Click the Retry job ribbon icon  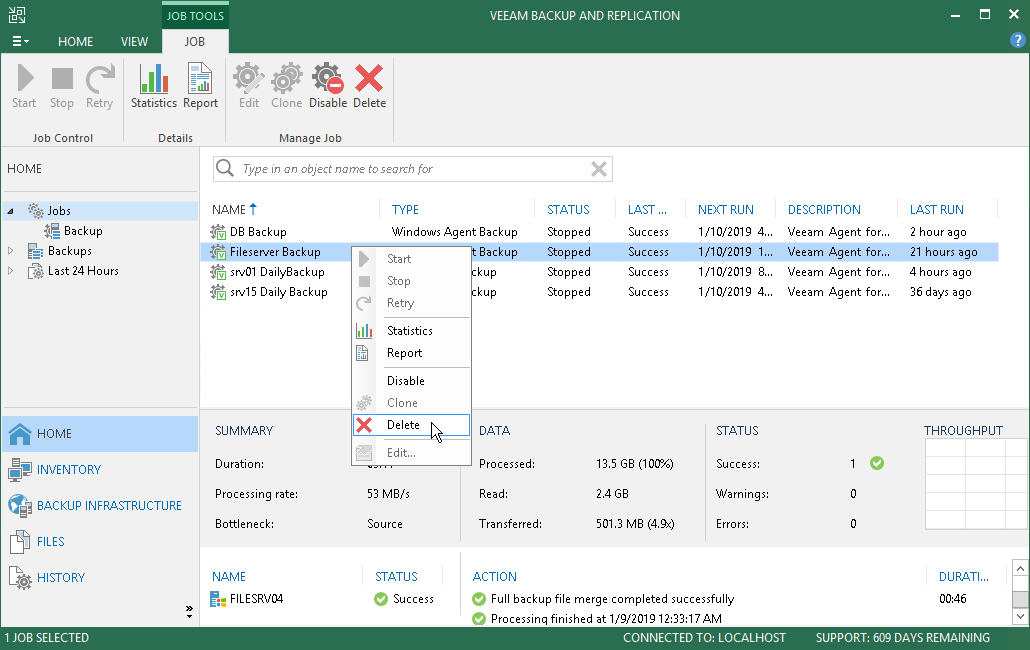click(99, 86)
